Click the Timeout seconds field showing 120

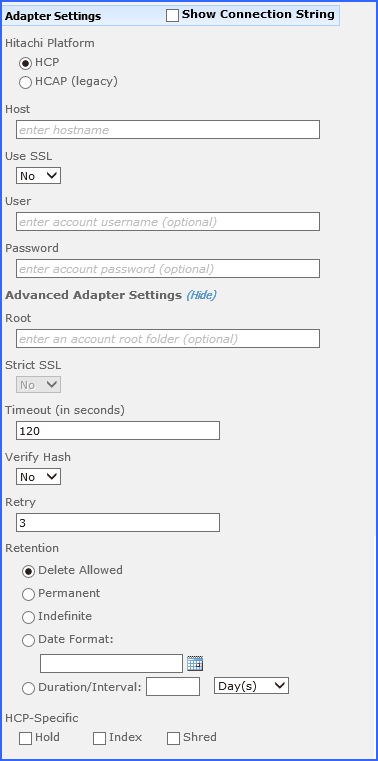[x=118, y=430]
